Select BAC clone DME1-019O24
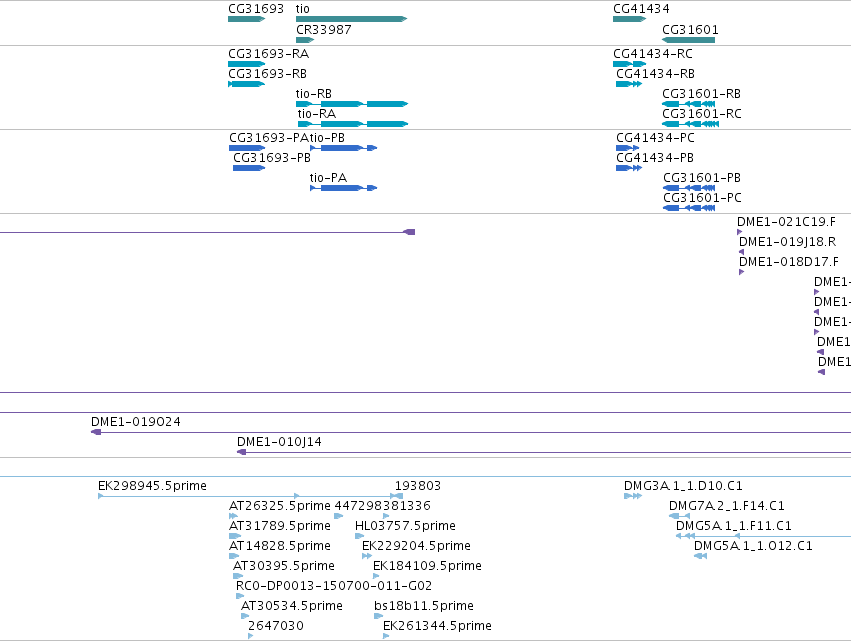 [x=471, y=432]
